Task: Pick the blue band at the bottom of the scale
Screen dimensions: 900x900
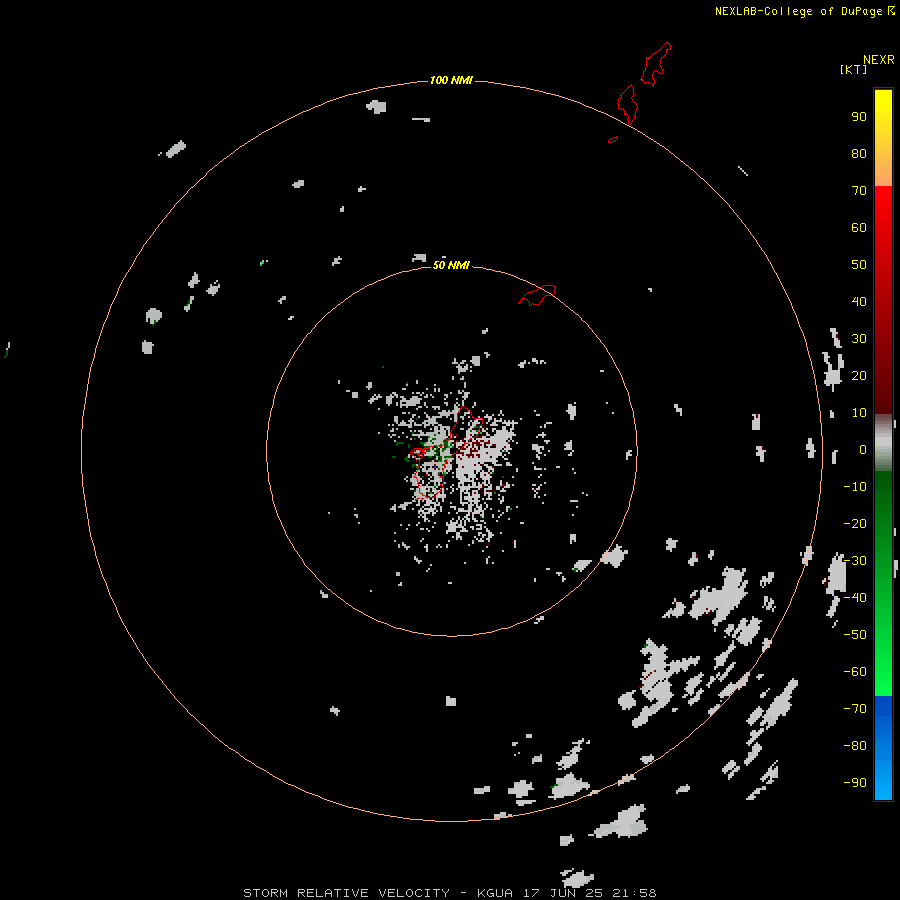Action: point(883,748)
